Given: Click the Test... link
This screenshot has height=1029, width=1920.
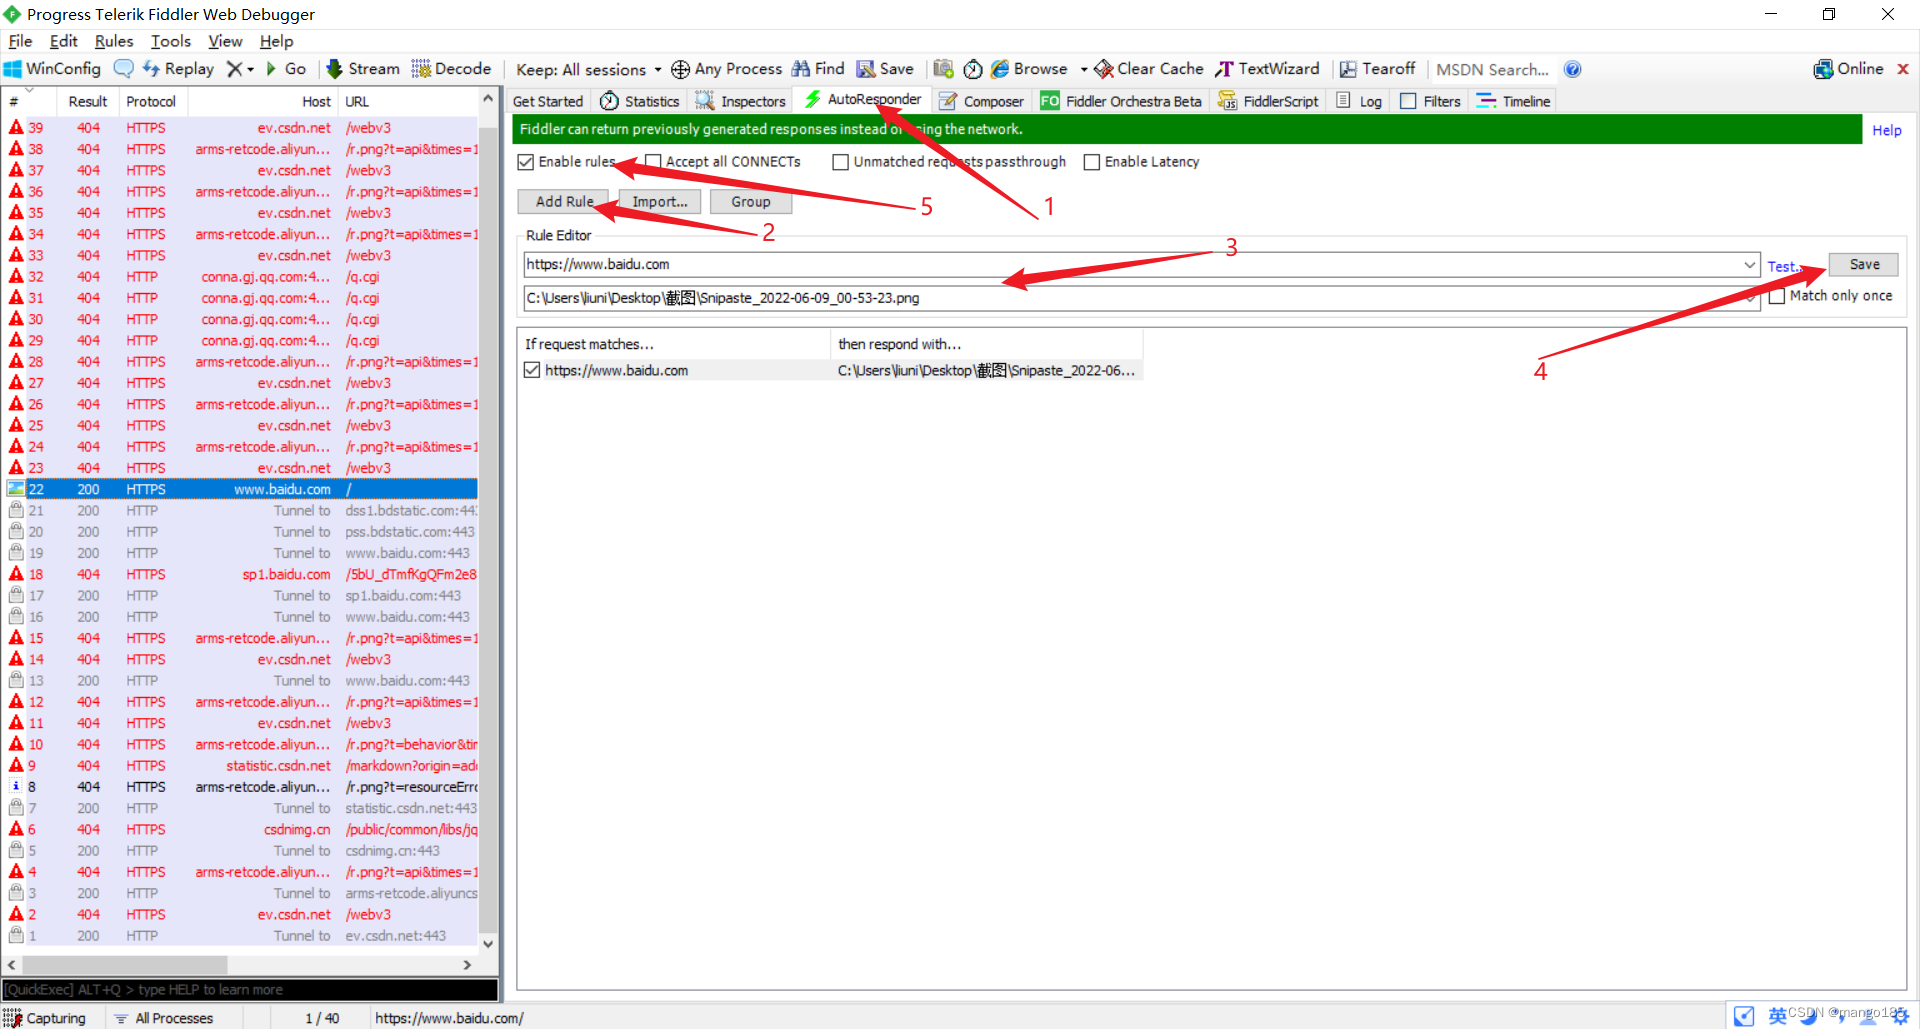Looking at the screenshot, I should [1783, 267].
